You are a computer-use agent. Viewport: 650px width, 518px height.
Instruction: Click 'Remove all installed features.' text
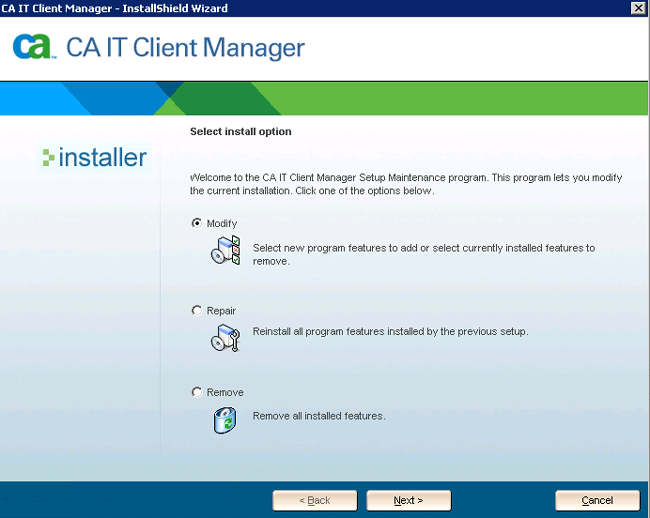click(x=319, y=416)
